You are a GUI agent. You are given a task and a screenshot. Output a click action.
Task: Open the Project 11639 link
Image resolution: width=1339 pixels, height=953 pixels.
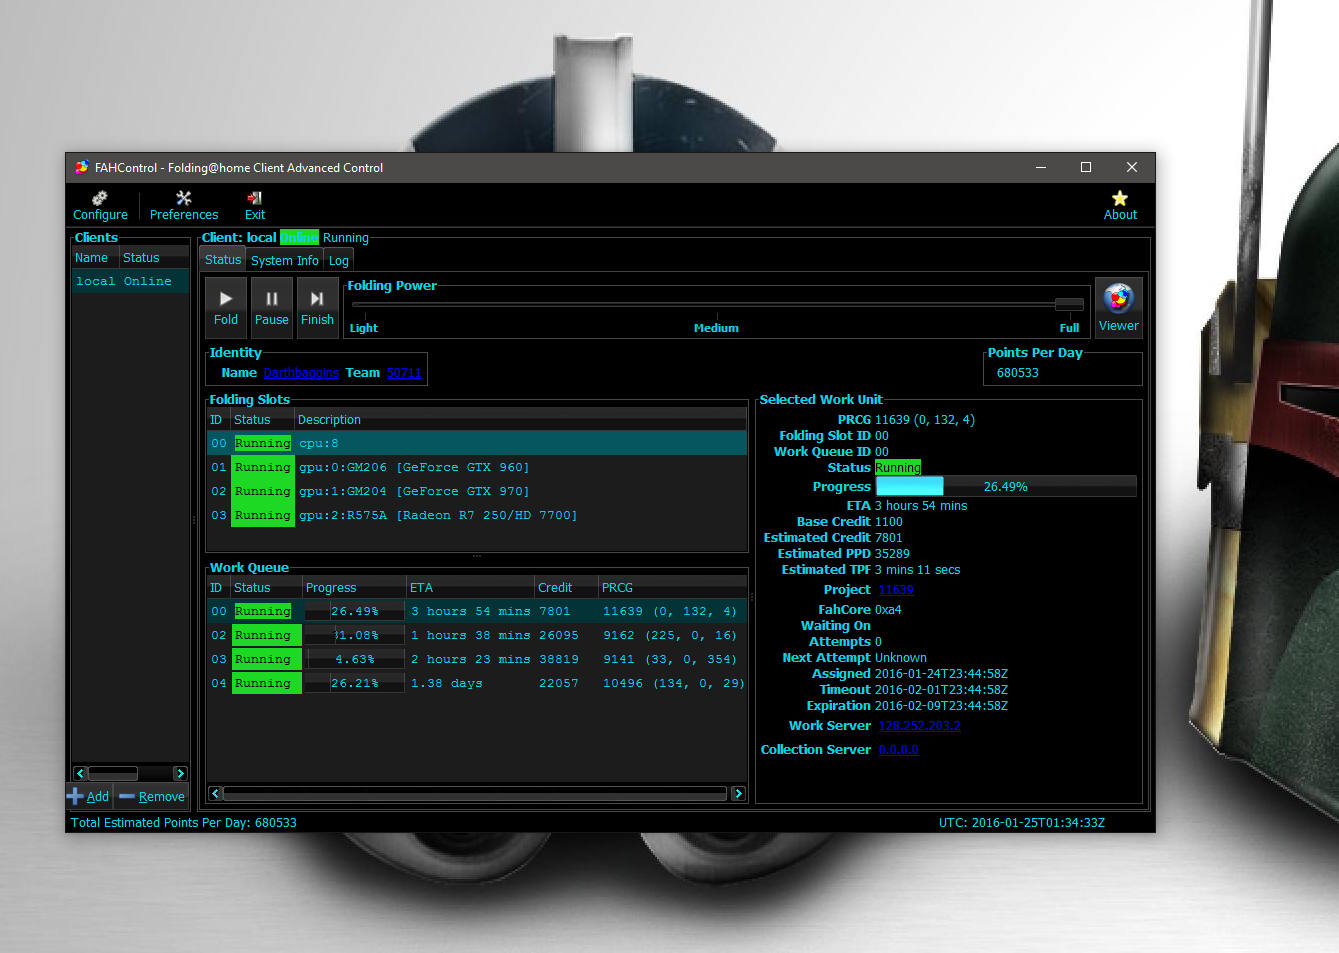[x=896, y=590]
